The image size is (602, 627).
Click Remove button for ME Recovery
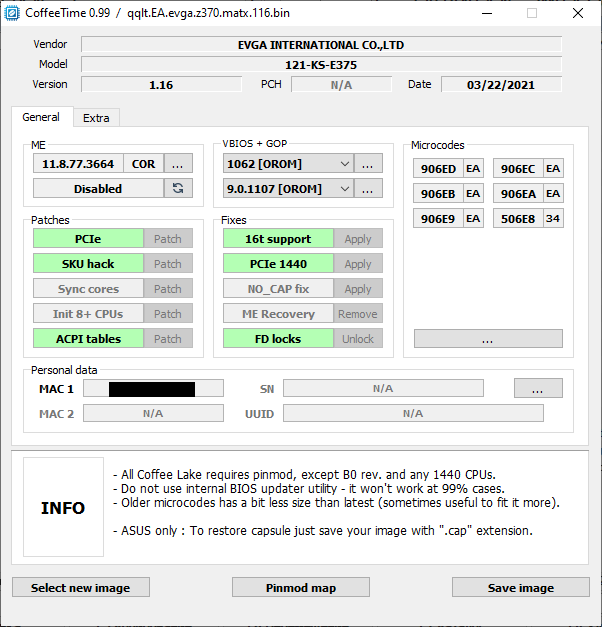click(x=358, y=314)
